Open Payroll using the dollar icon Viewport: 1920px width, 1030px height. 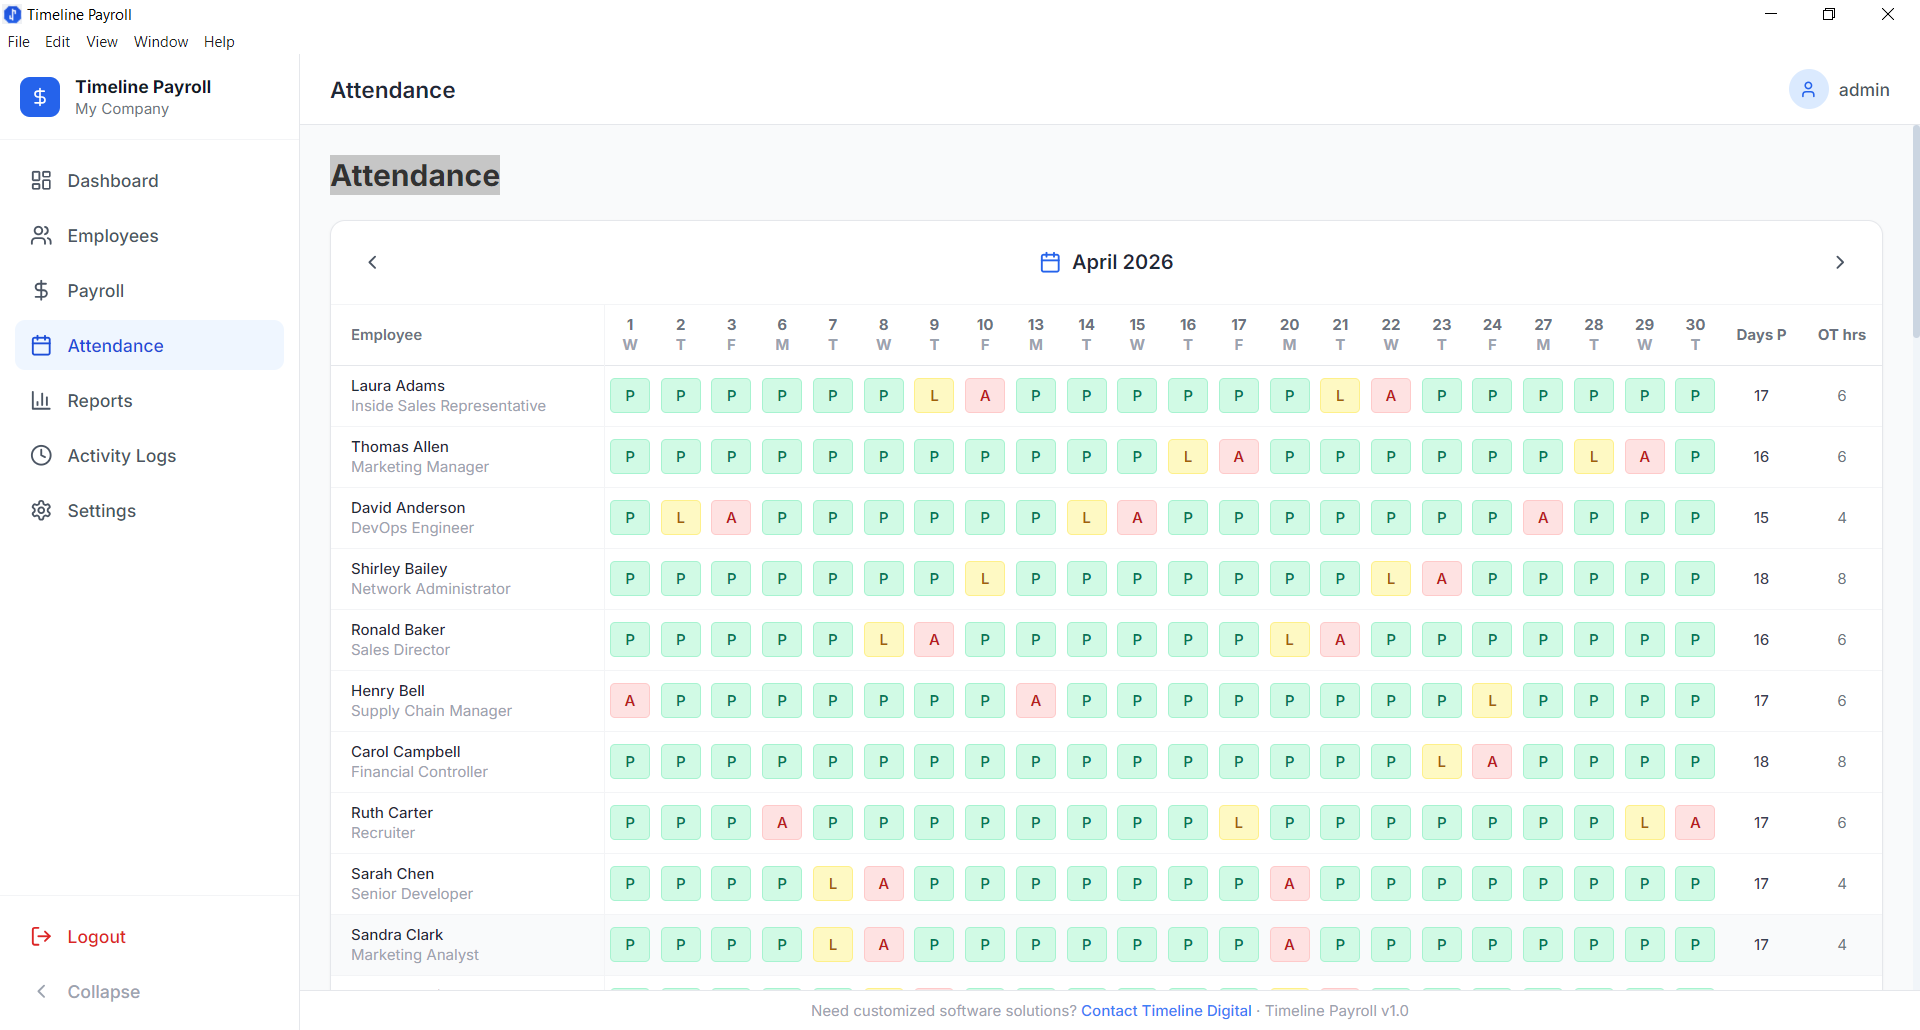pyautogui.click(x=41, y=290)
